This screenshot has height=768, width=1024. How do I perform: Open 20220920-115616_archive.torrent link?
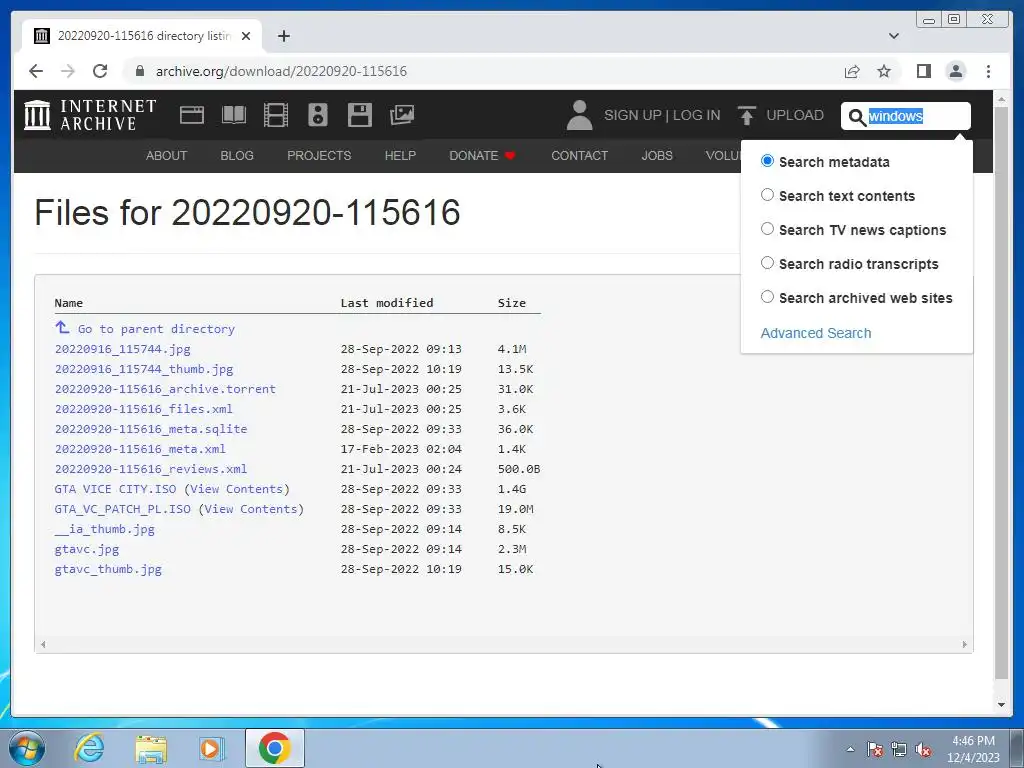[165, 389]
